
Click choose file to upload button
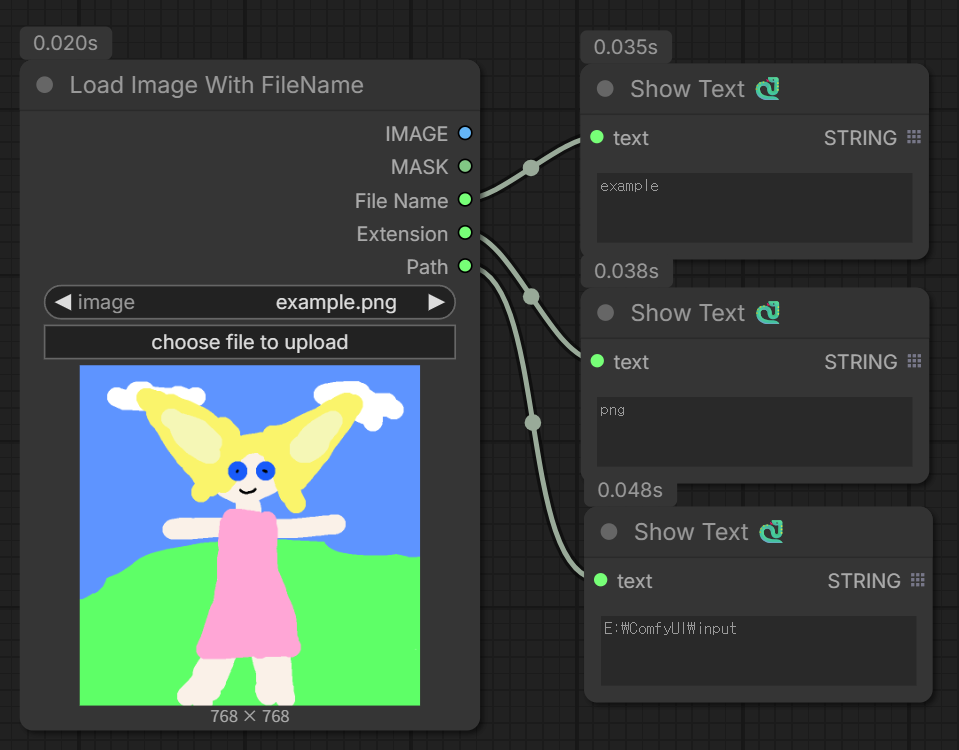(250, 342)
